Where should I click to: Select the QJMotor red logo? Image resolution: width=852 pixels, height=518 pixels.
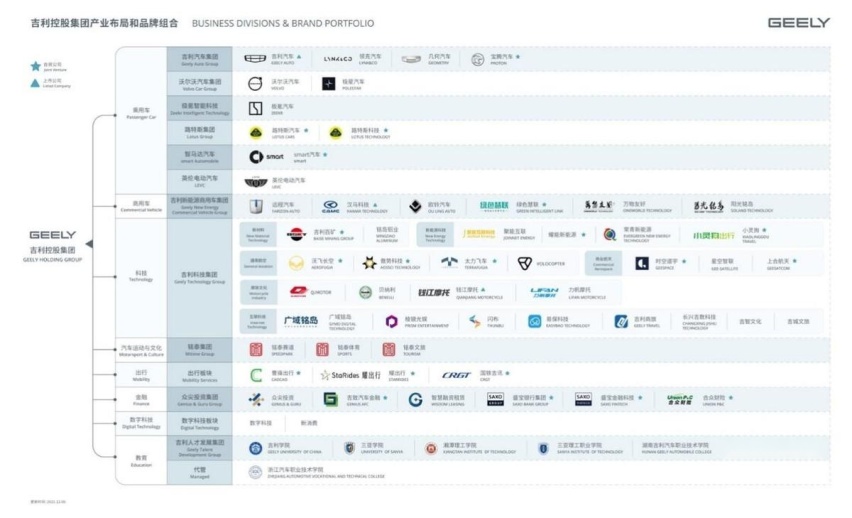pos(298,292)
